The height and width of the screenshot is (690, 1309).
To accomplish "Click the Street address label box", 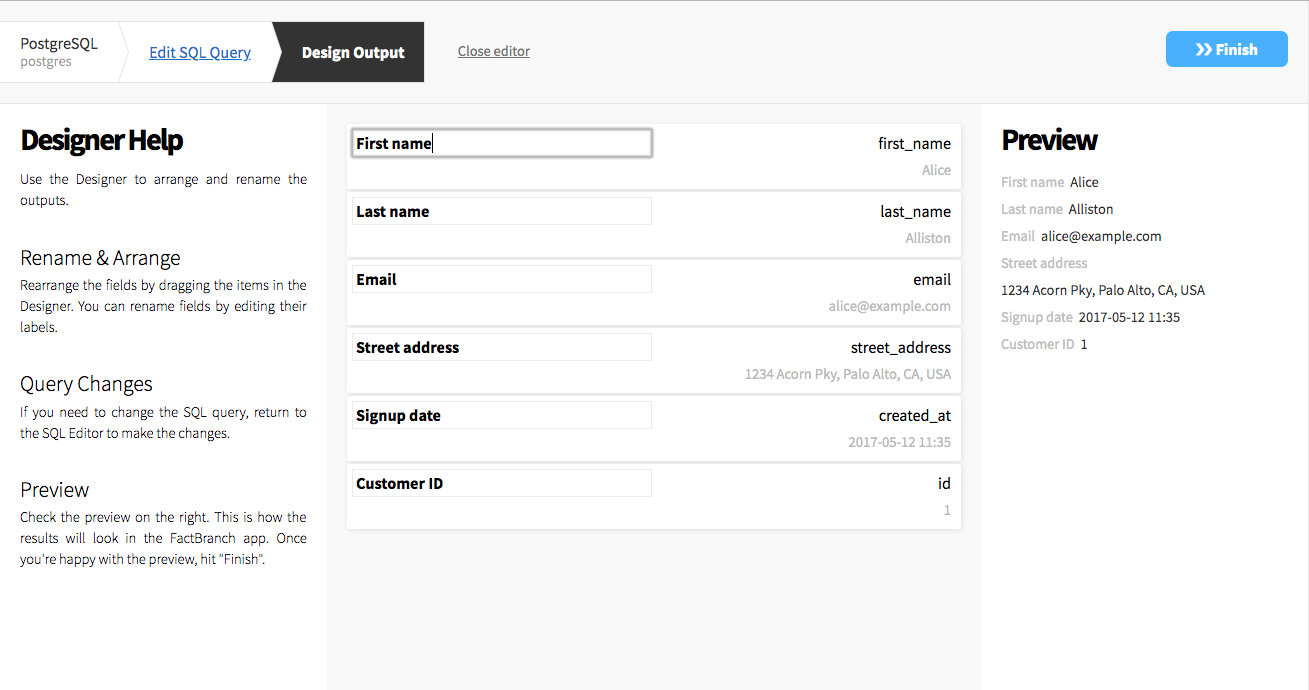I will click(x=500, y=346).
